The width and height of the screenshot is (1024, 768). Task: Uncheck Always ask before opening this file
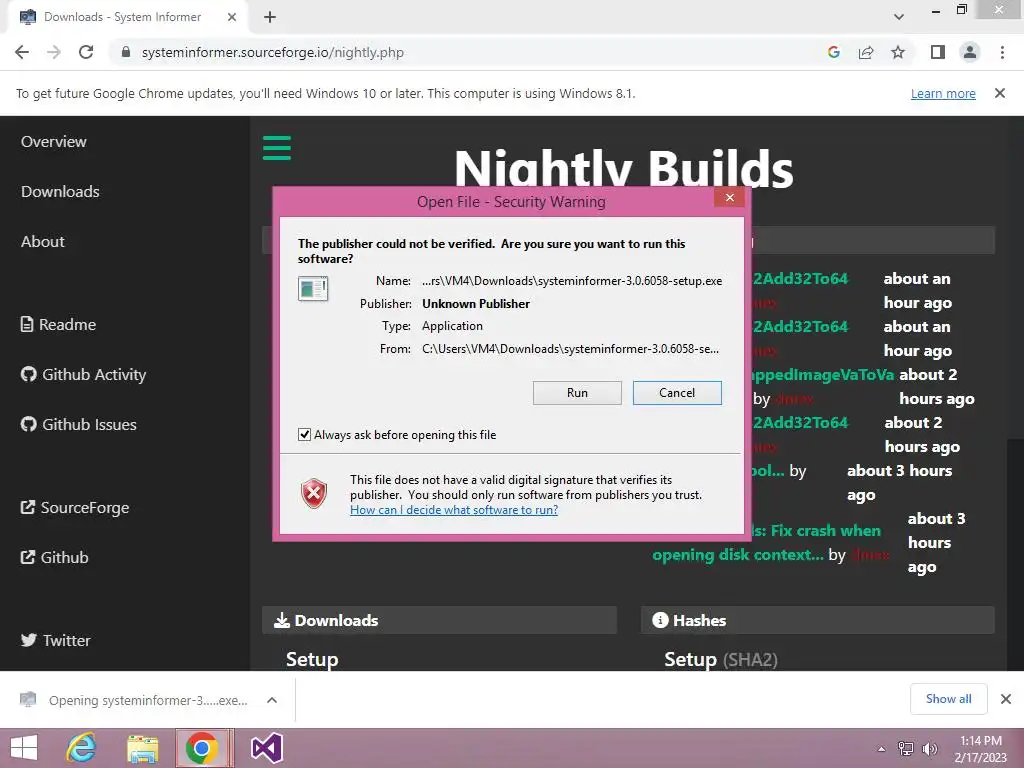pos(304,435)
